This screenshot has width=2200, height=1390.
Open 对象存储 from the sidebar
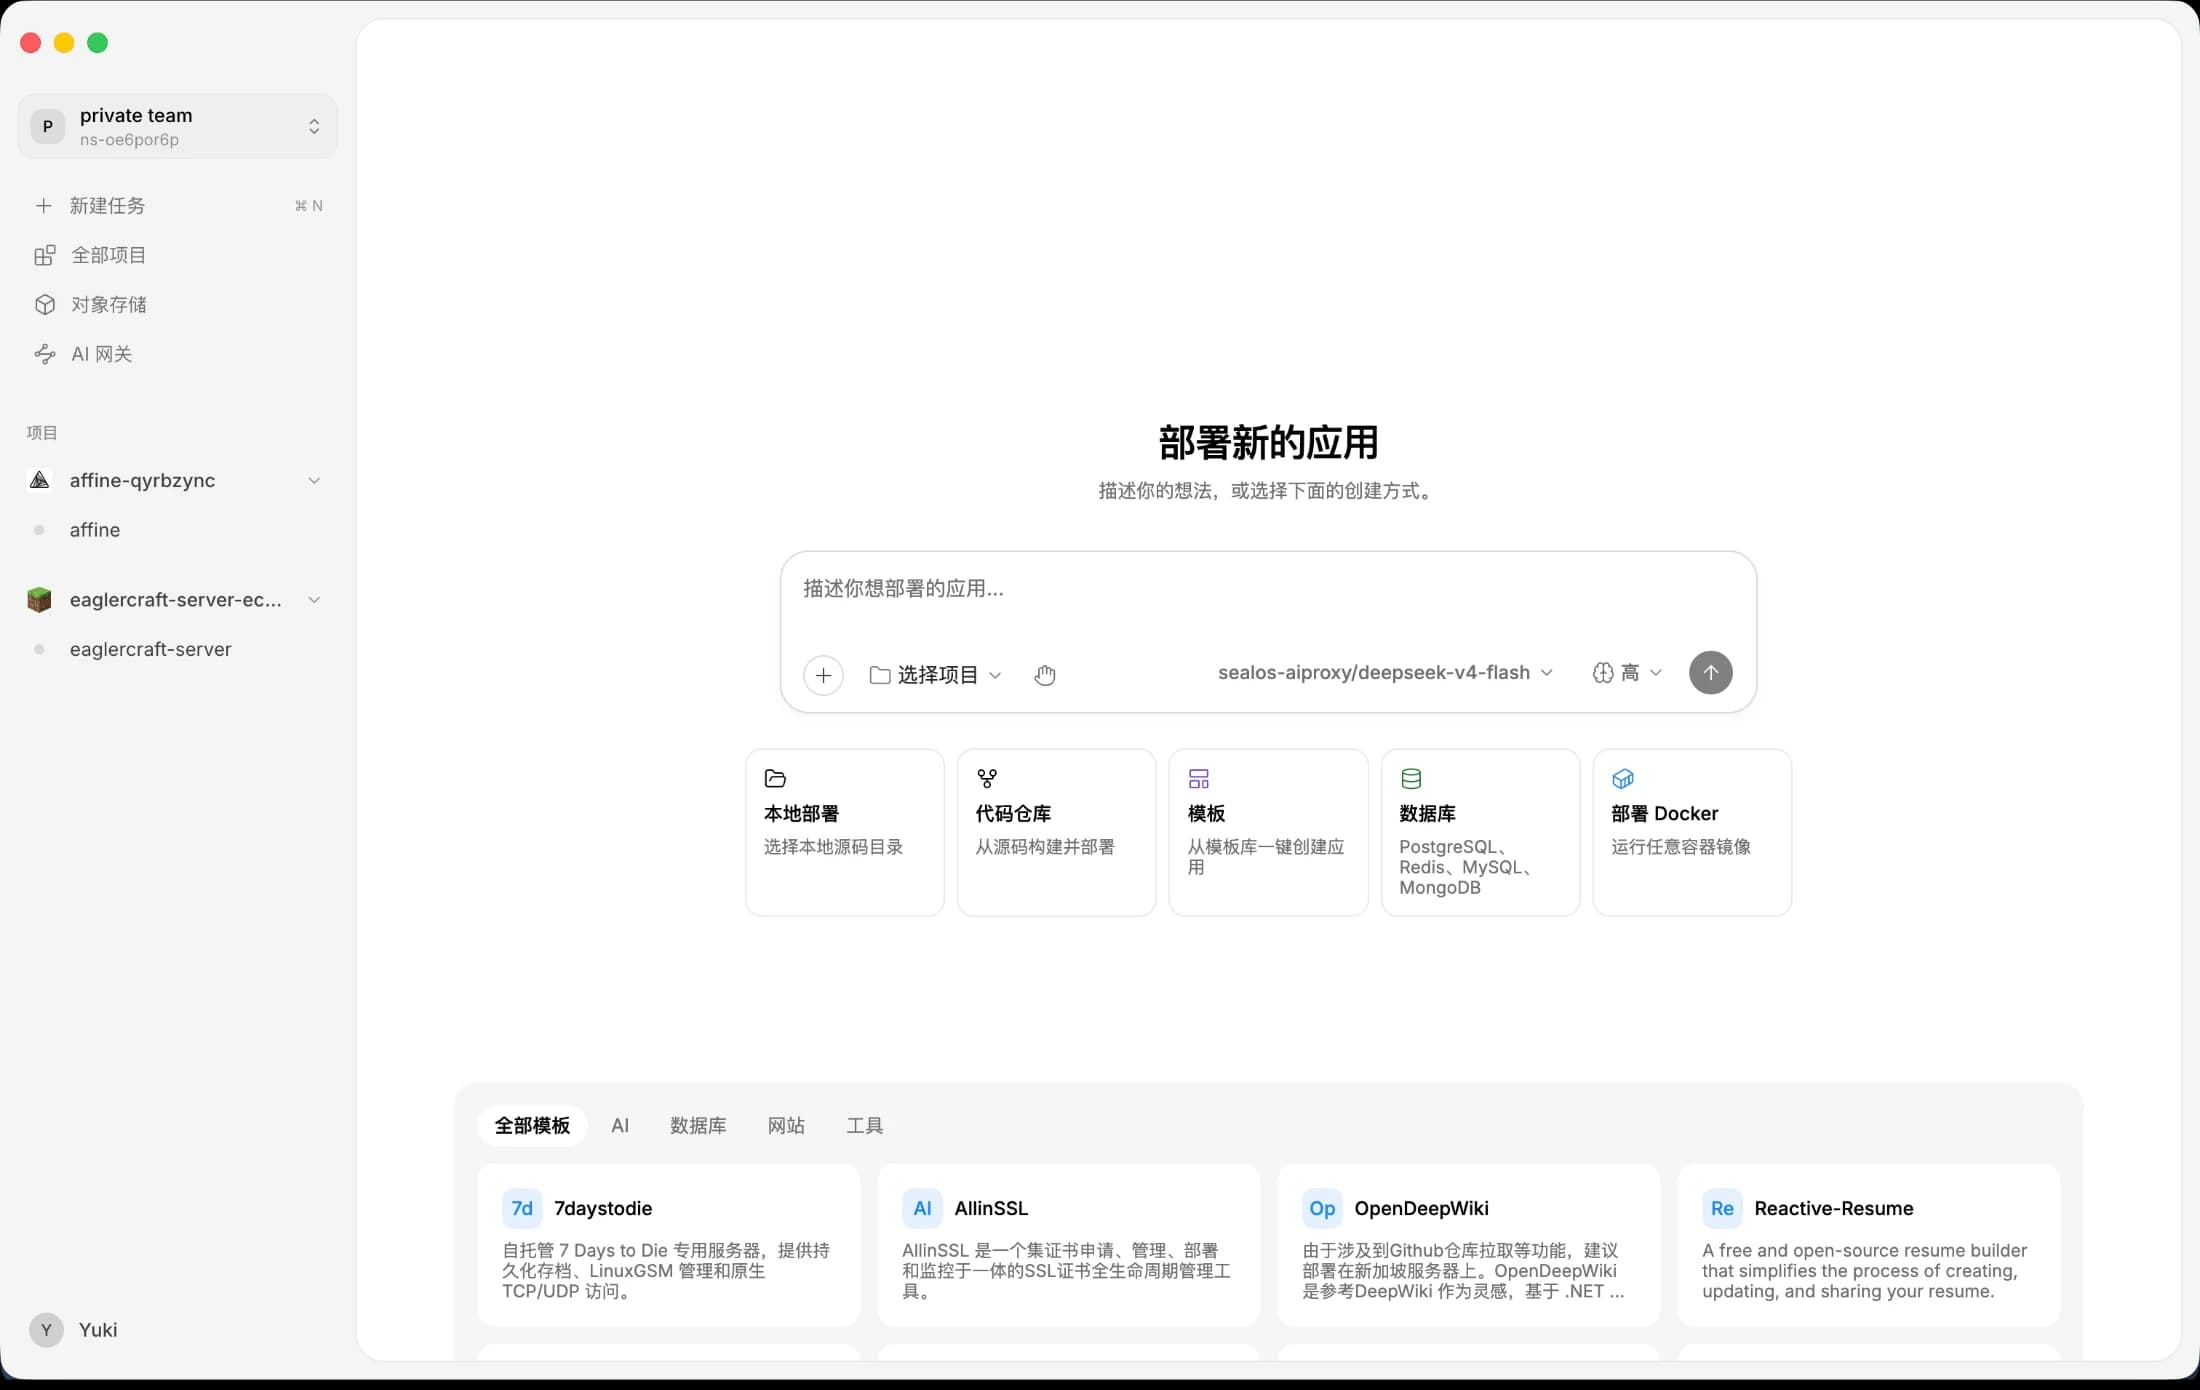click(x=177, y=305)
